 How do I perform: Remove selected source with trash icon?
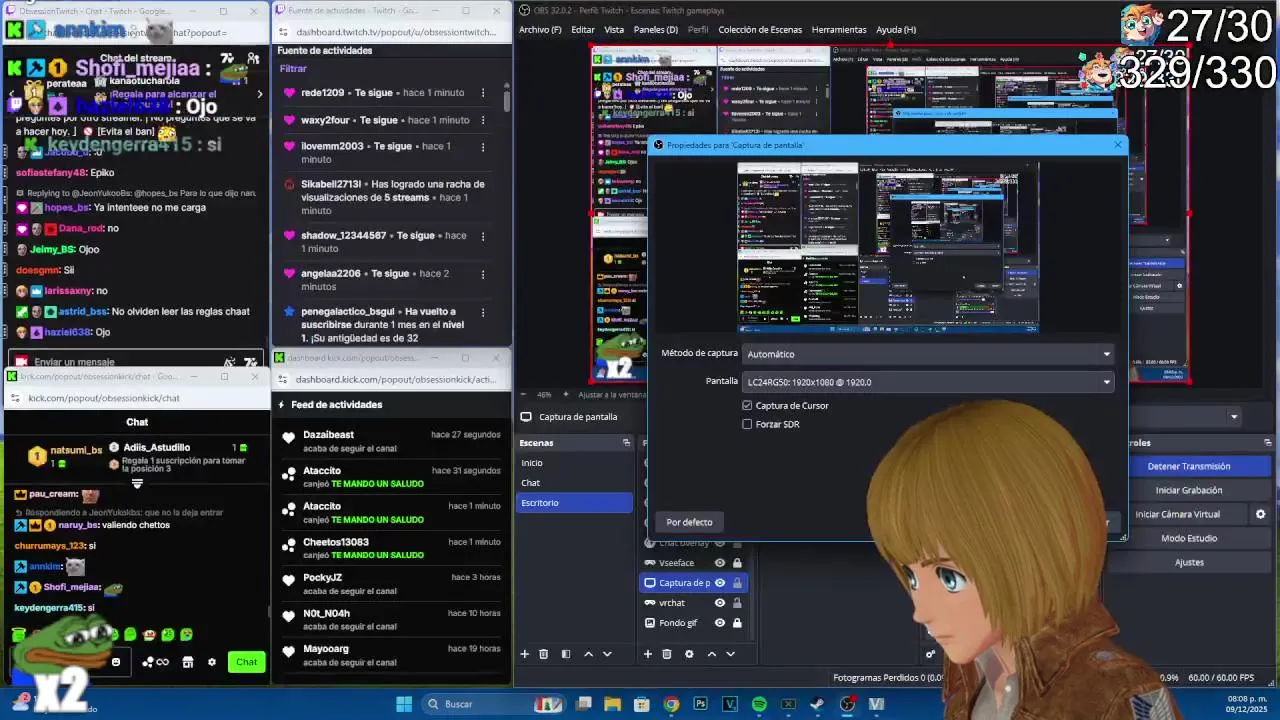click(x=667, y=654)
